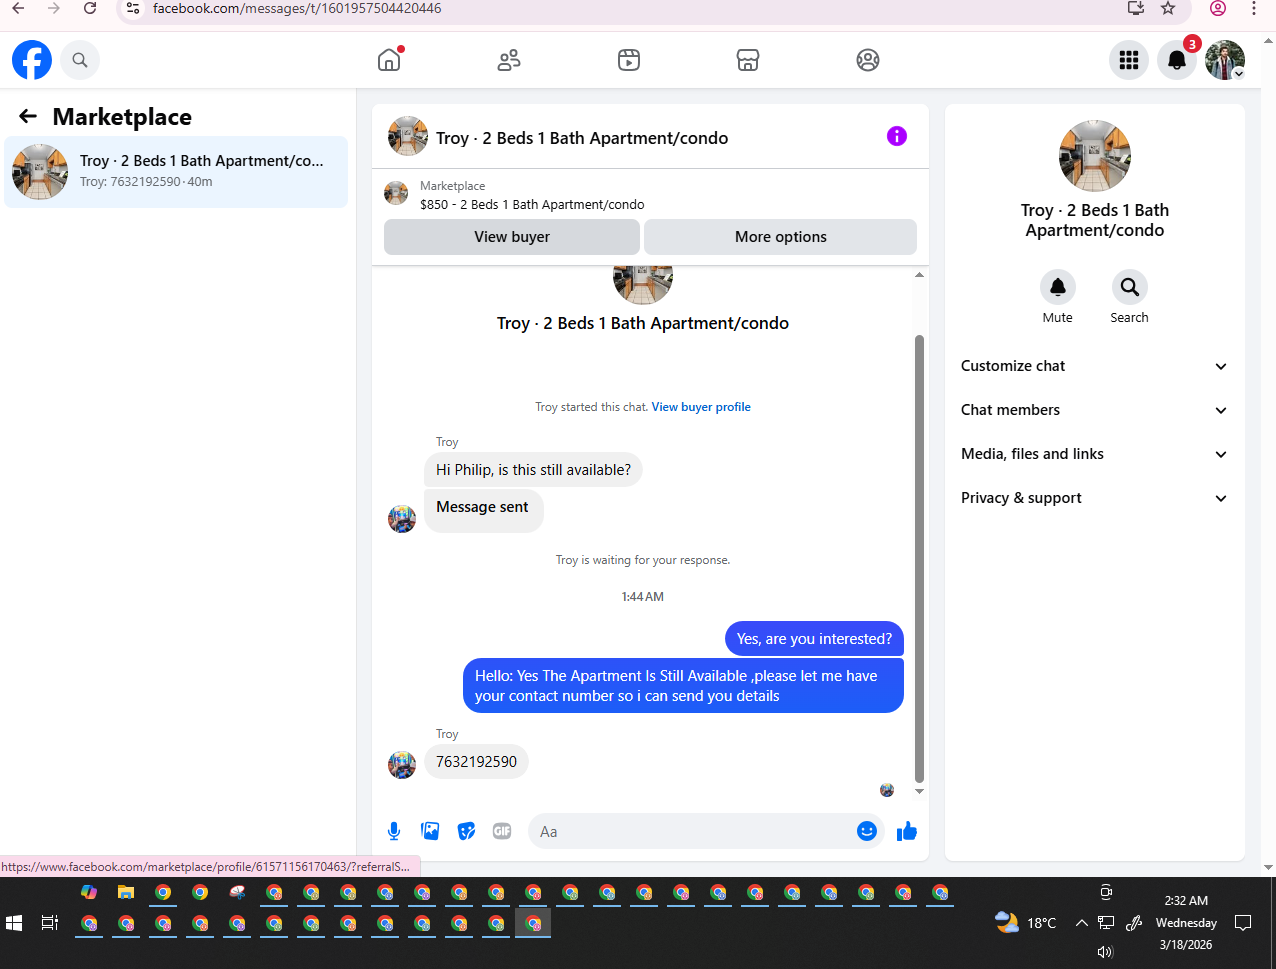
Task: Open the emoji picker smiley
Action: point(867,831)
